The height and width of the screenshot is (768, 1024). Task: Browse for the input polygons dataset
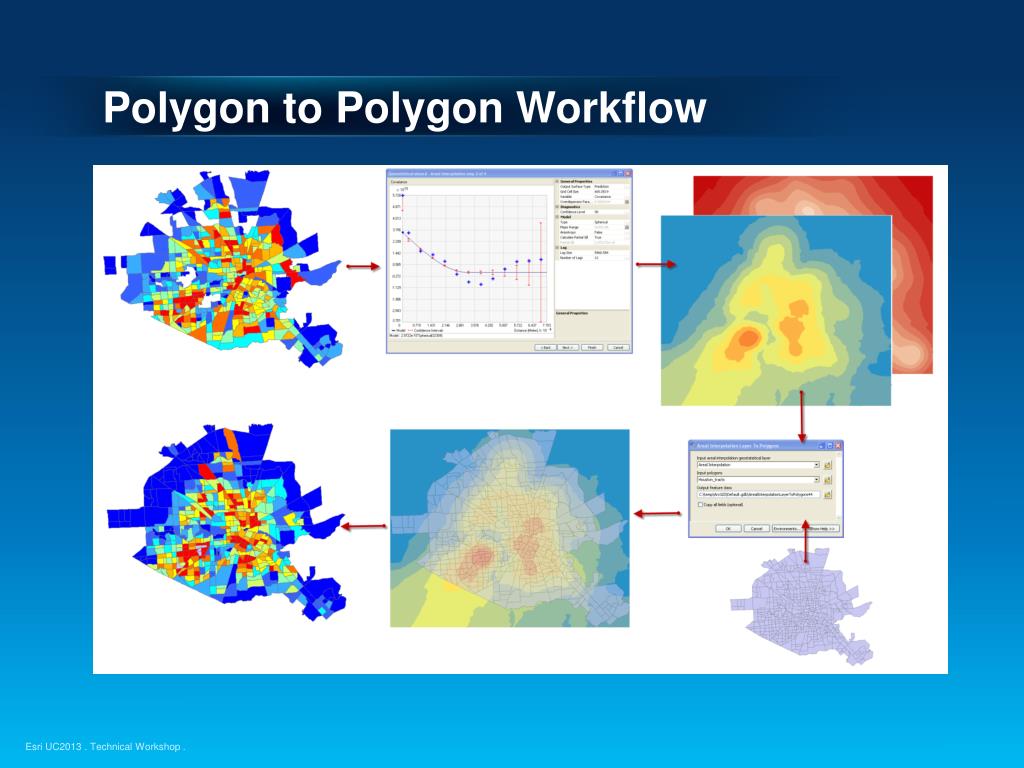point(827,480)
